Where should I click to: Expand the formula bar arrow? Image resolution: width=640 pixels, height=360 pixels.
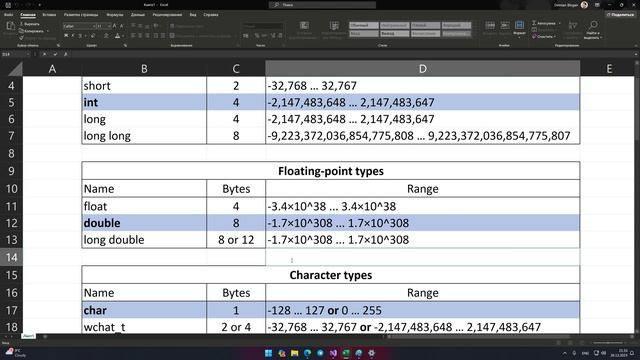click(636, 54)
